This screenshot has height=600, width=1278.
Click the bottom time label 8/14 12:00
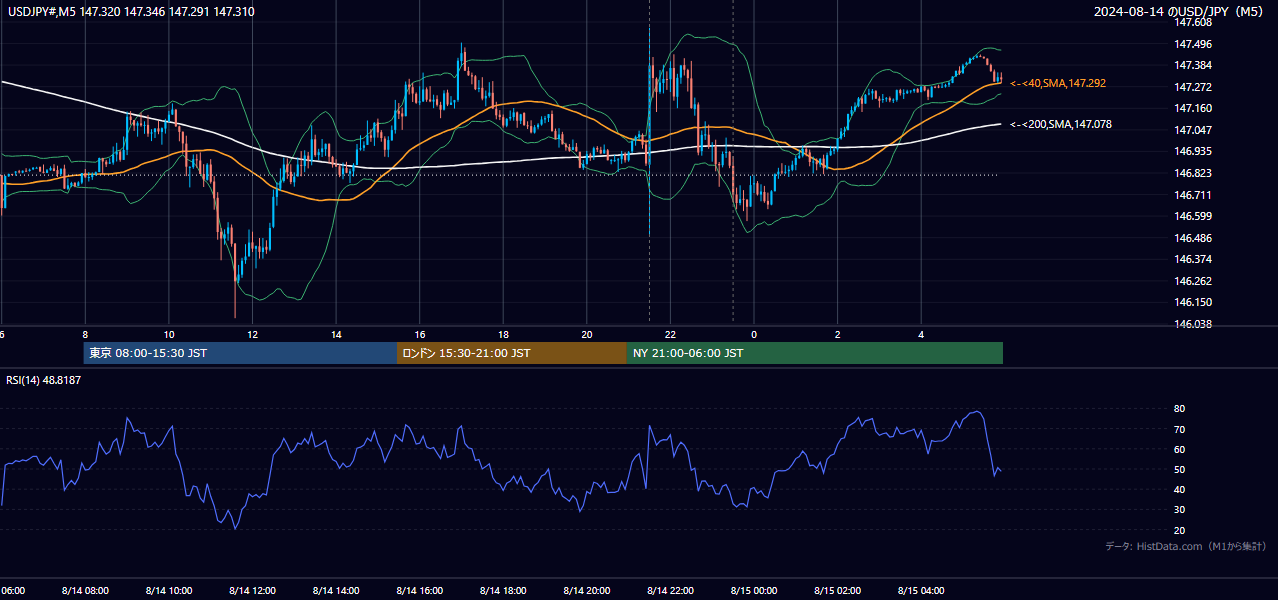[252, 591]
